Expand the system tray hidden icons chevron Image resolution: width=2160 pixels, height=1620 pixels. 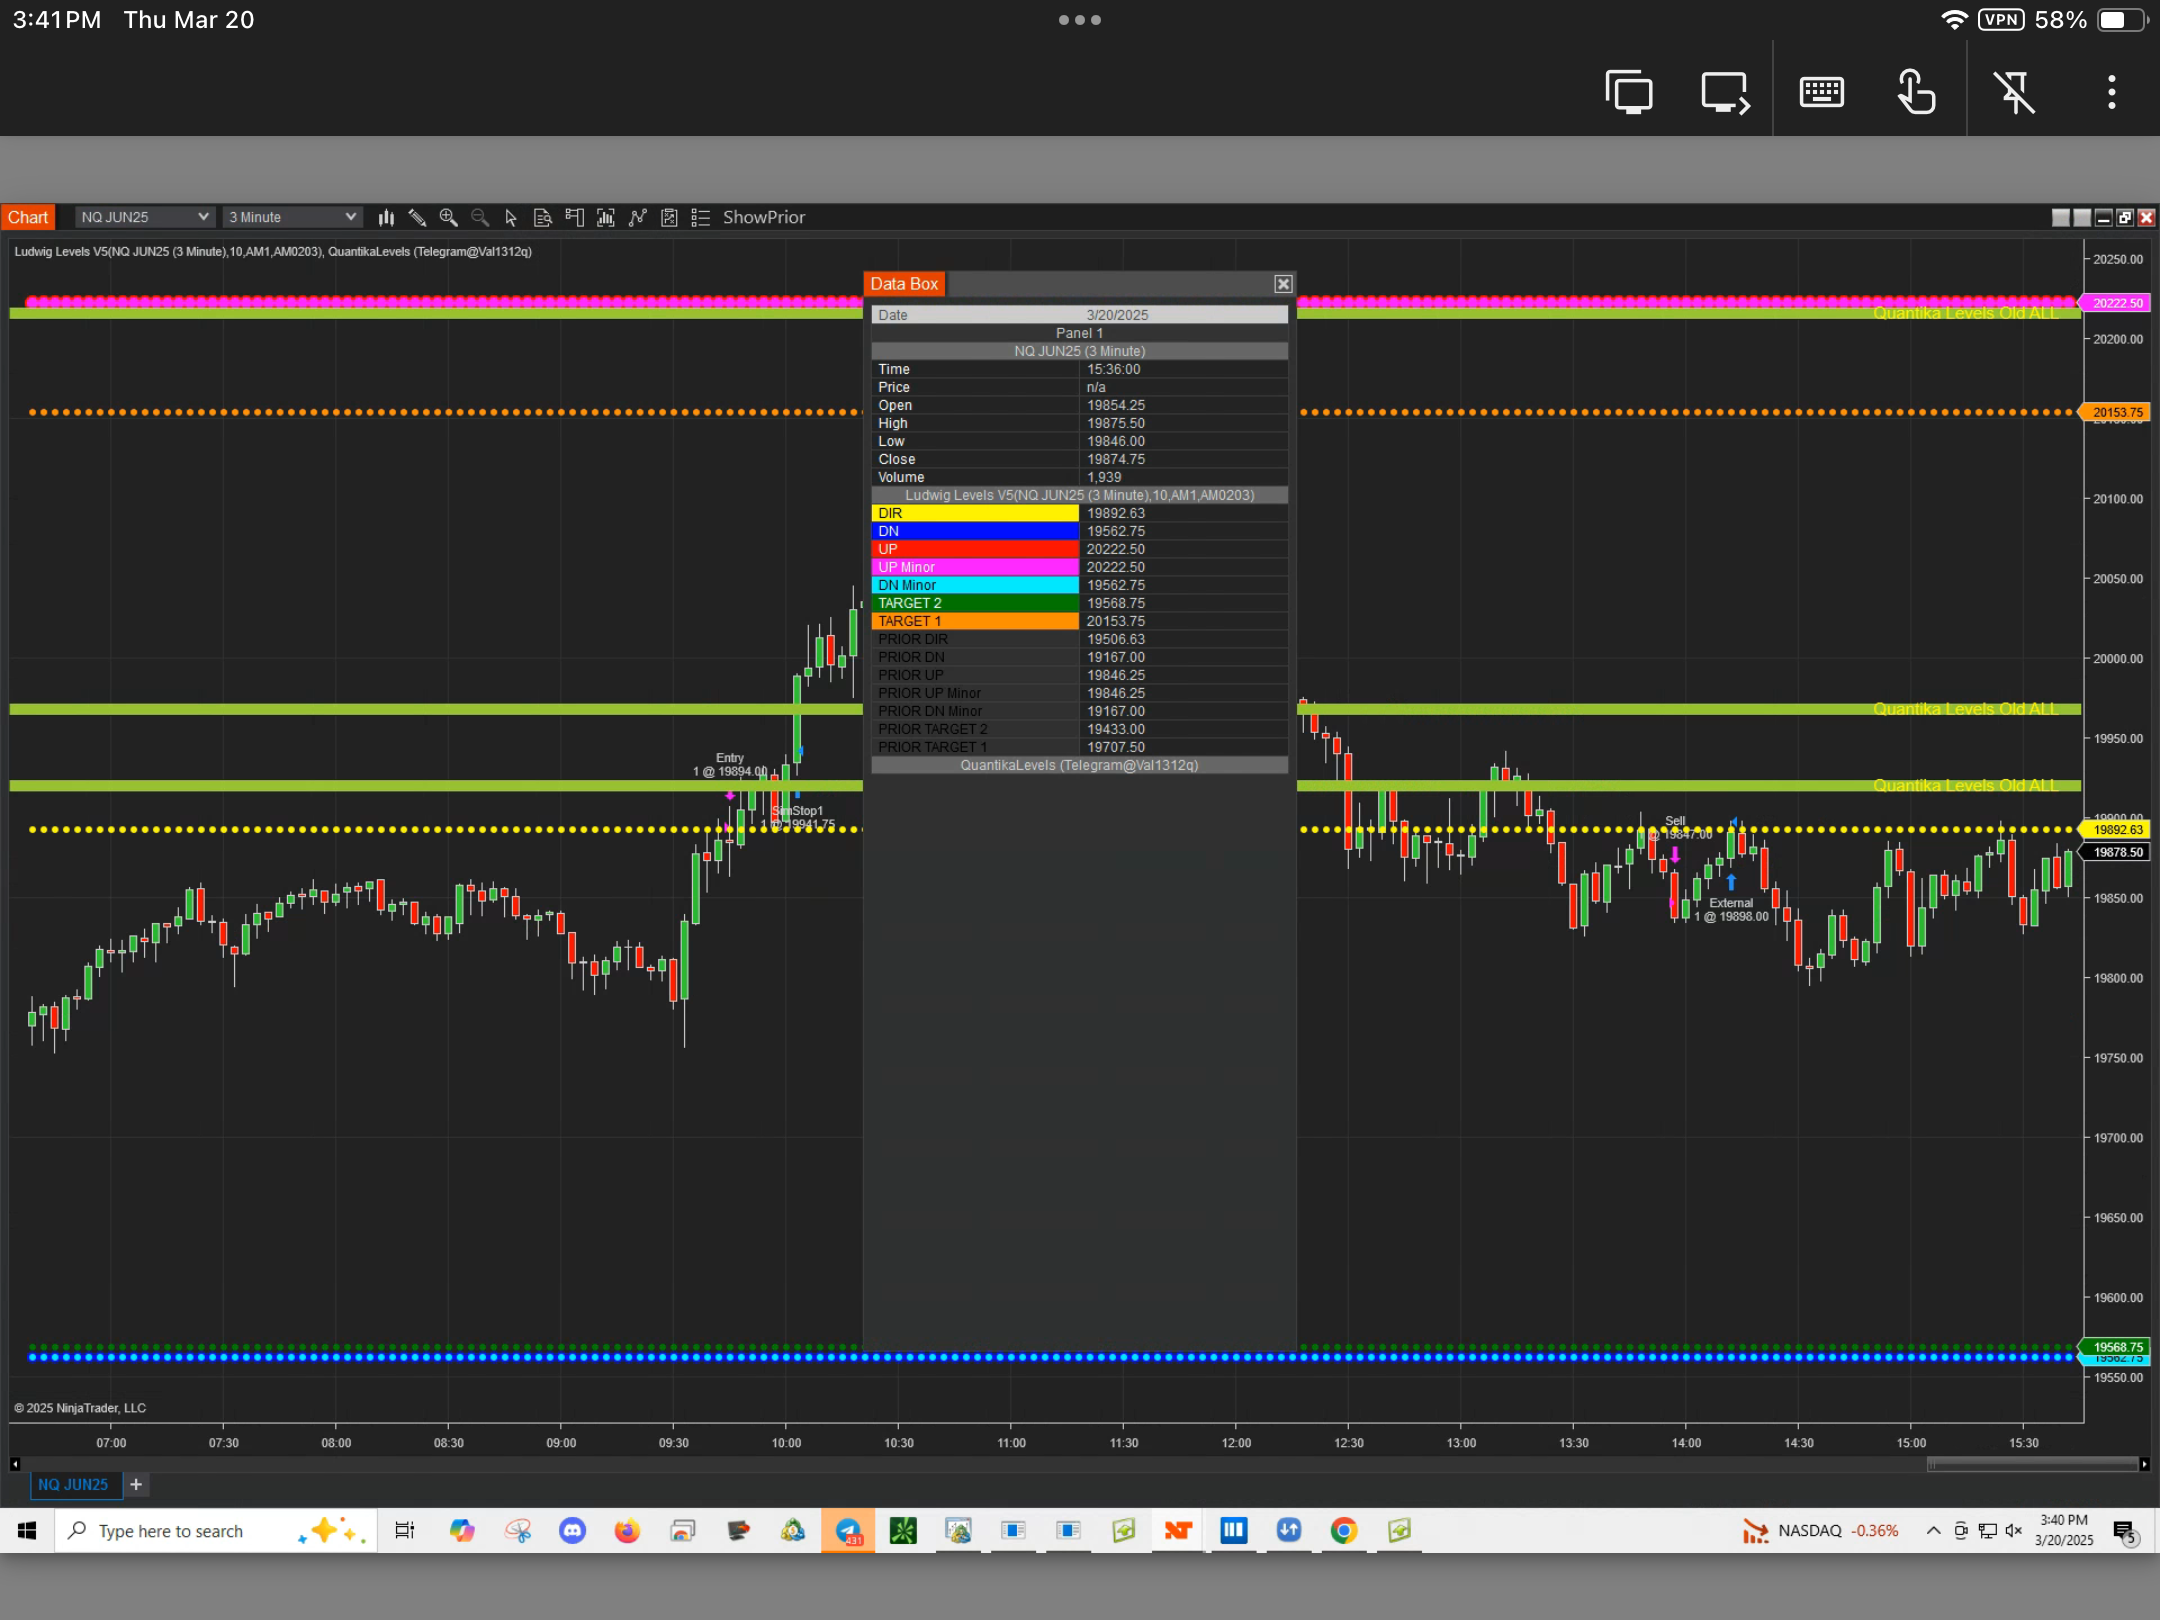click(x=1933, y=1530)
